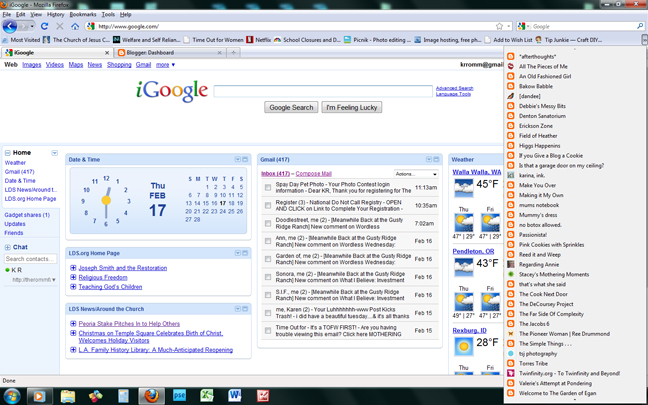Maximize the Gmail gadget
This screenshot has height=405, width=648.
[x=436, y=160]
